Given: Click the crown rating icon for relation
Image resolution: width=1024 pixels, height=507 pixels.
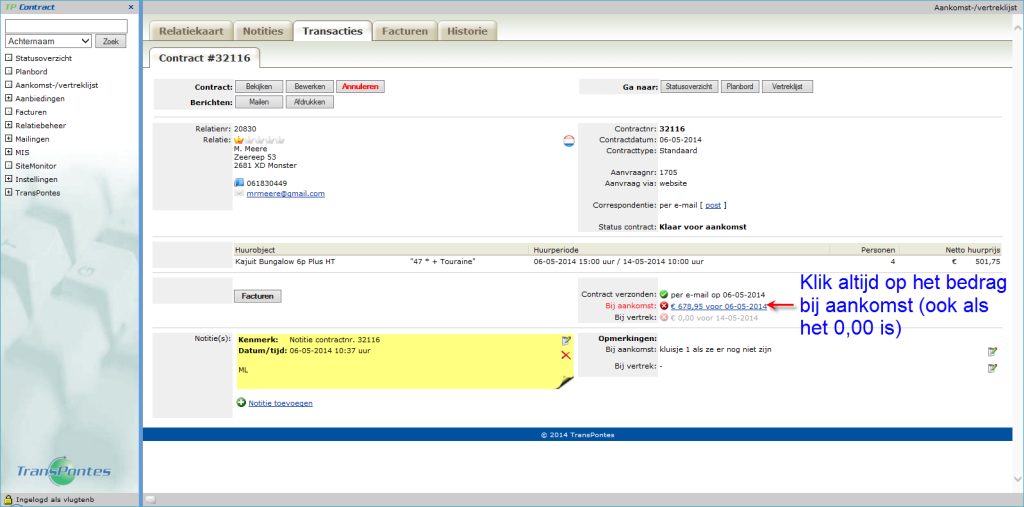Looking at the screenshot, I should 239,140.
